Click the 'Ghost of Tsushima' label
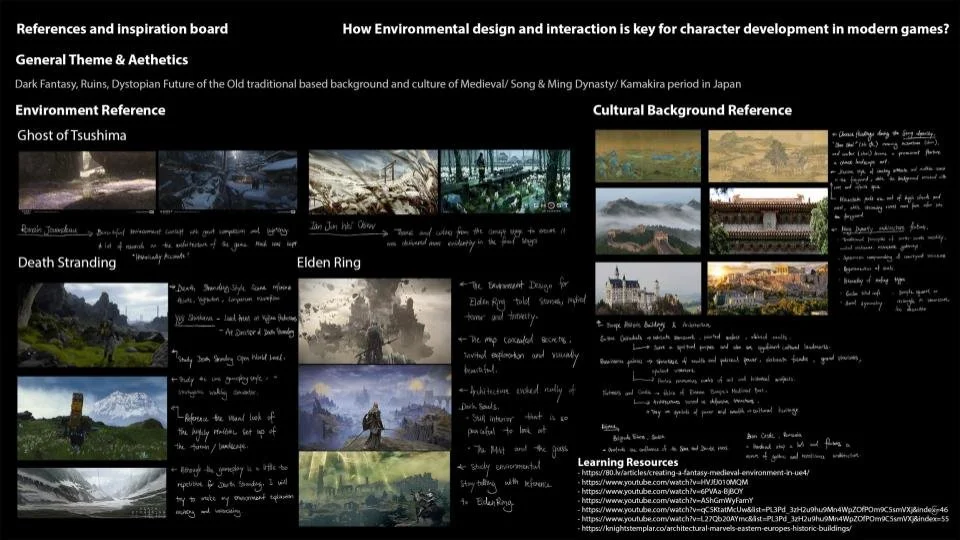Image resolution: width=960 pixels, height=540 pixels. pyautogui.click(x=72, y=135)
